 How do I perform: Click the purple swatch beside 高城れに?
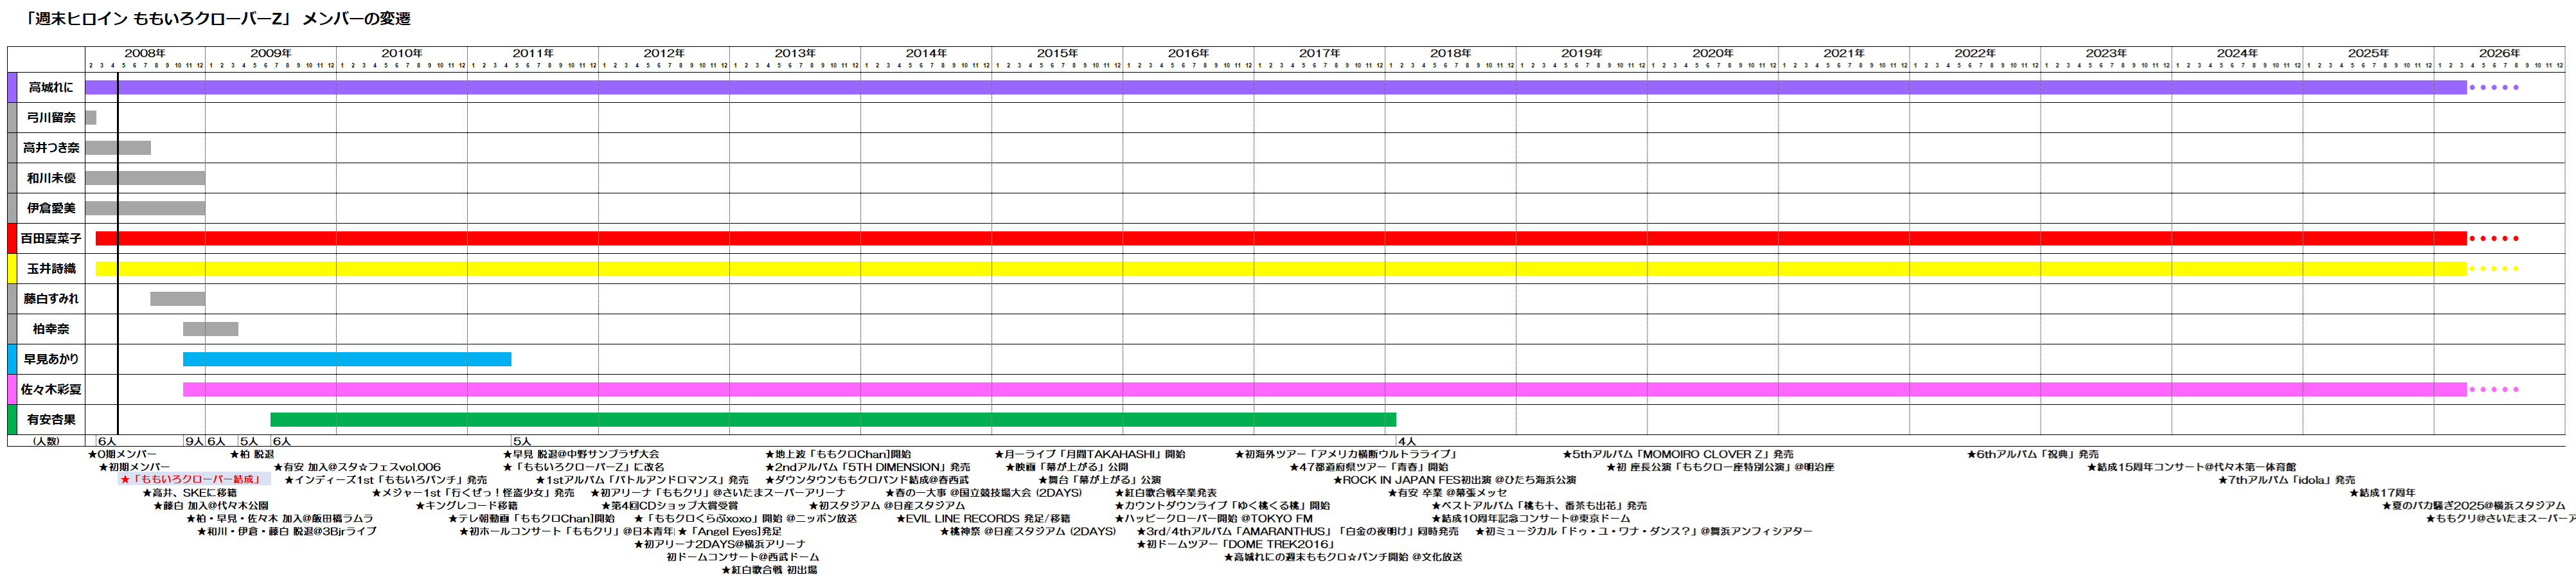(12, 87)
